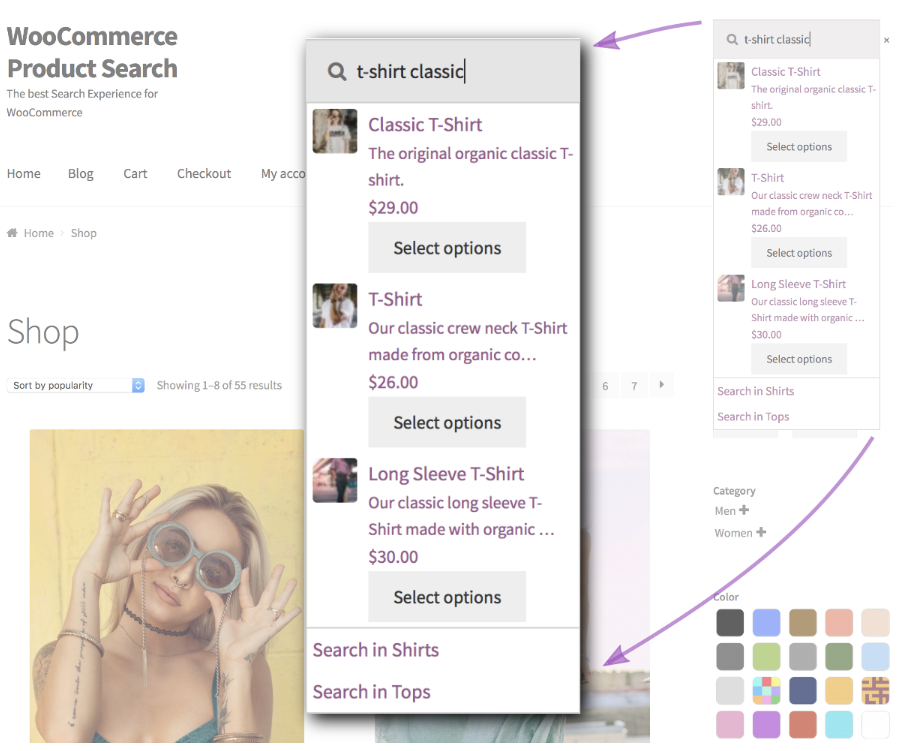Expand the Women category plus icon

click(761, 532)
